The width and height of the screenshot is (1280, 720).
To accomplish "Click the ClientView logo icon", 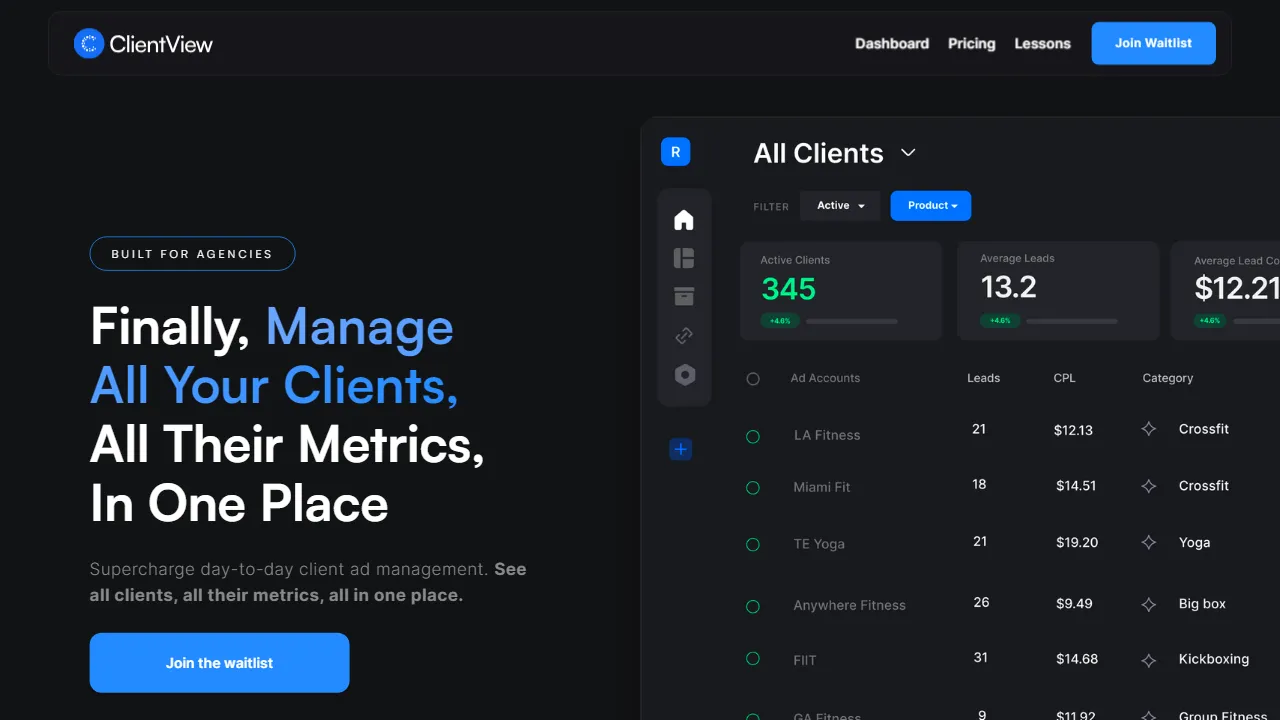I will 89,43.
